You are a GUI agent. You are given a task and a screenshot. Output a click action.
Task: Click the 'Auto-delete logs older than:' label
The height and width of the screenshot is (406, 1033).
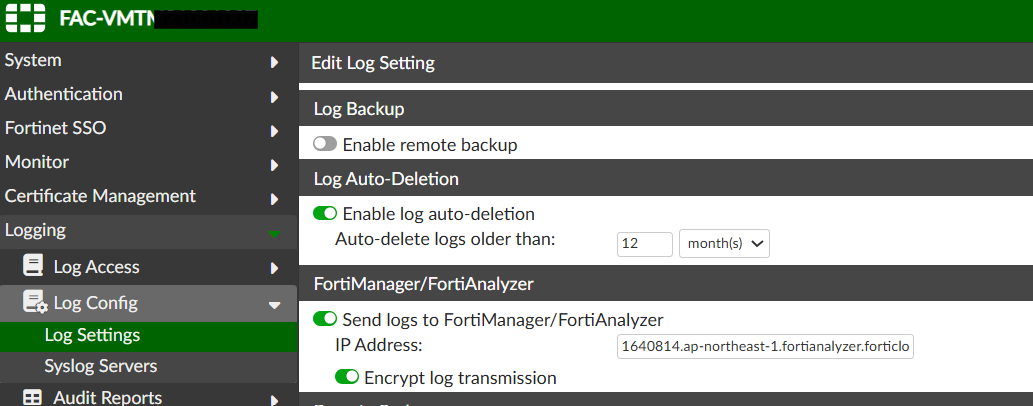pos(445,239)
